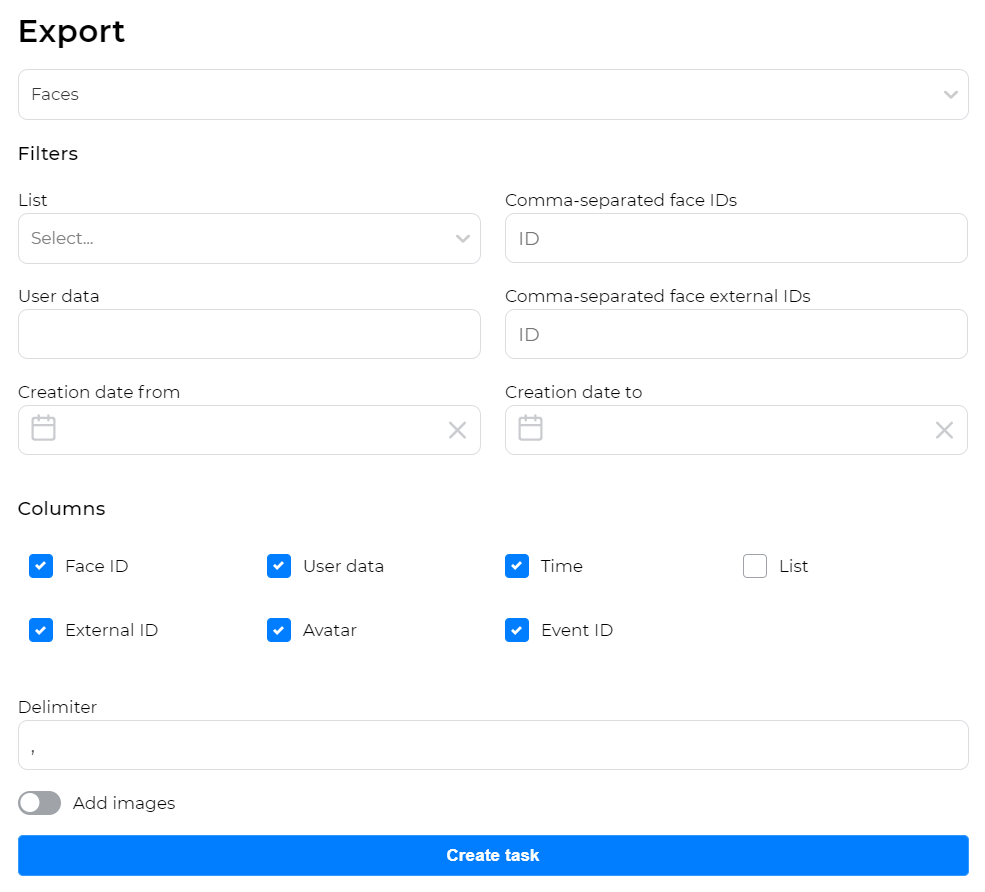Clear the Creation date to field
985x892 pixels.
point(944,429)
